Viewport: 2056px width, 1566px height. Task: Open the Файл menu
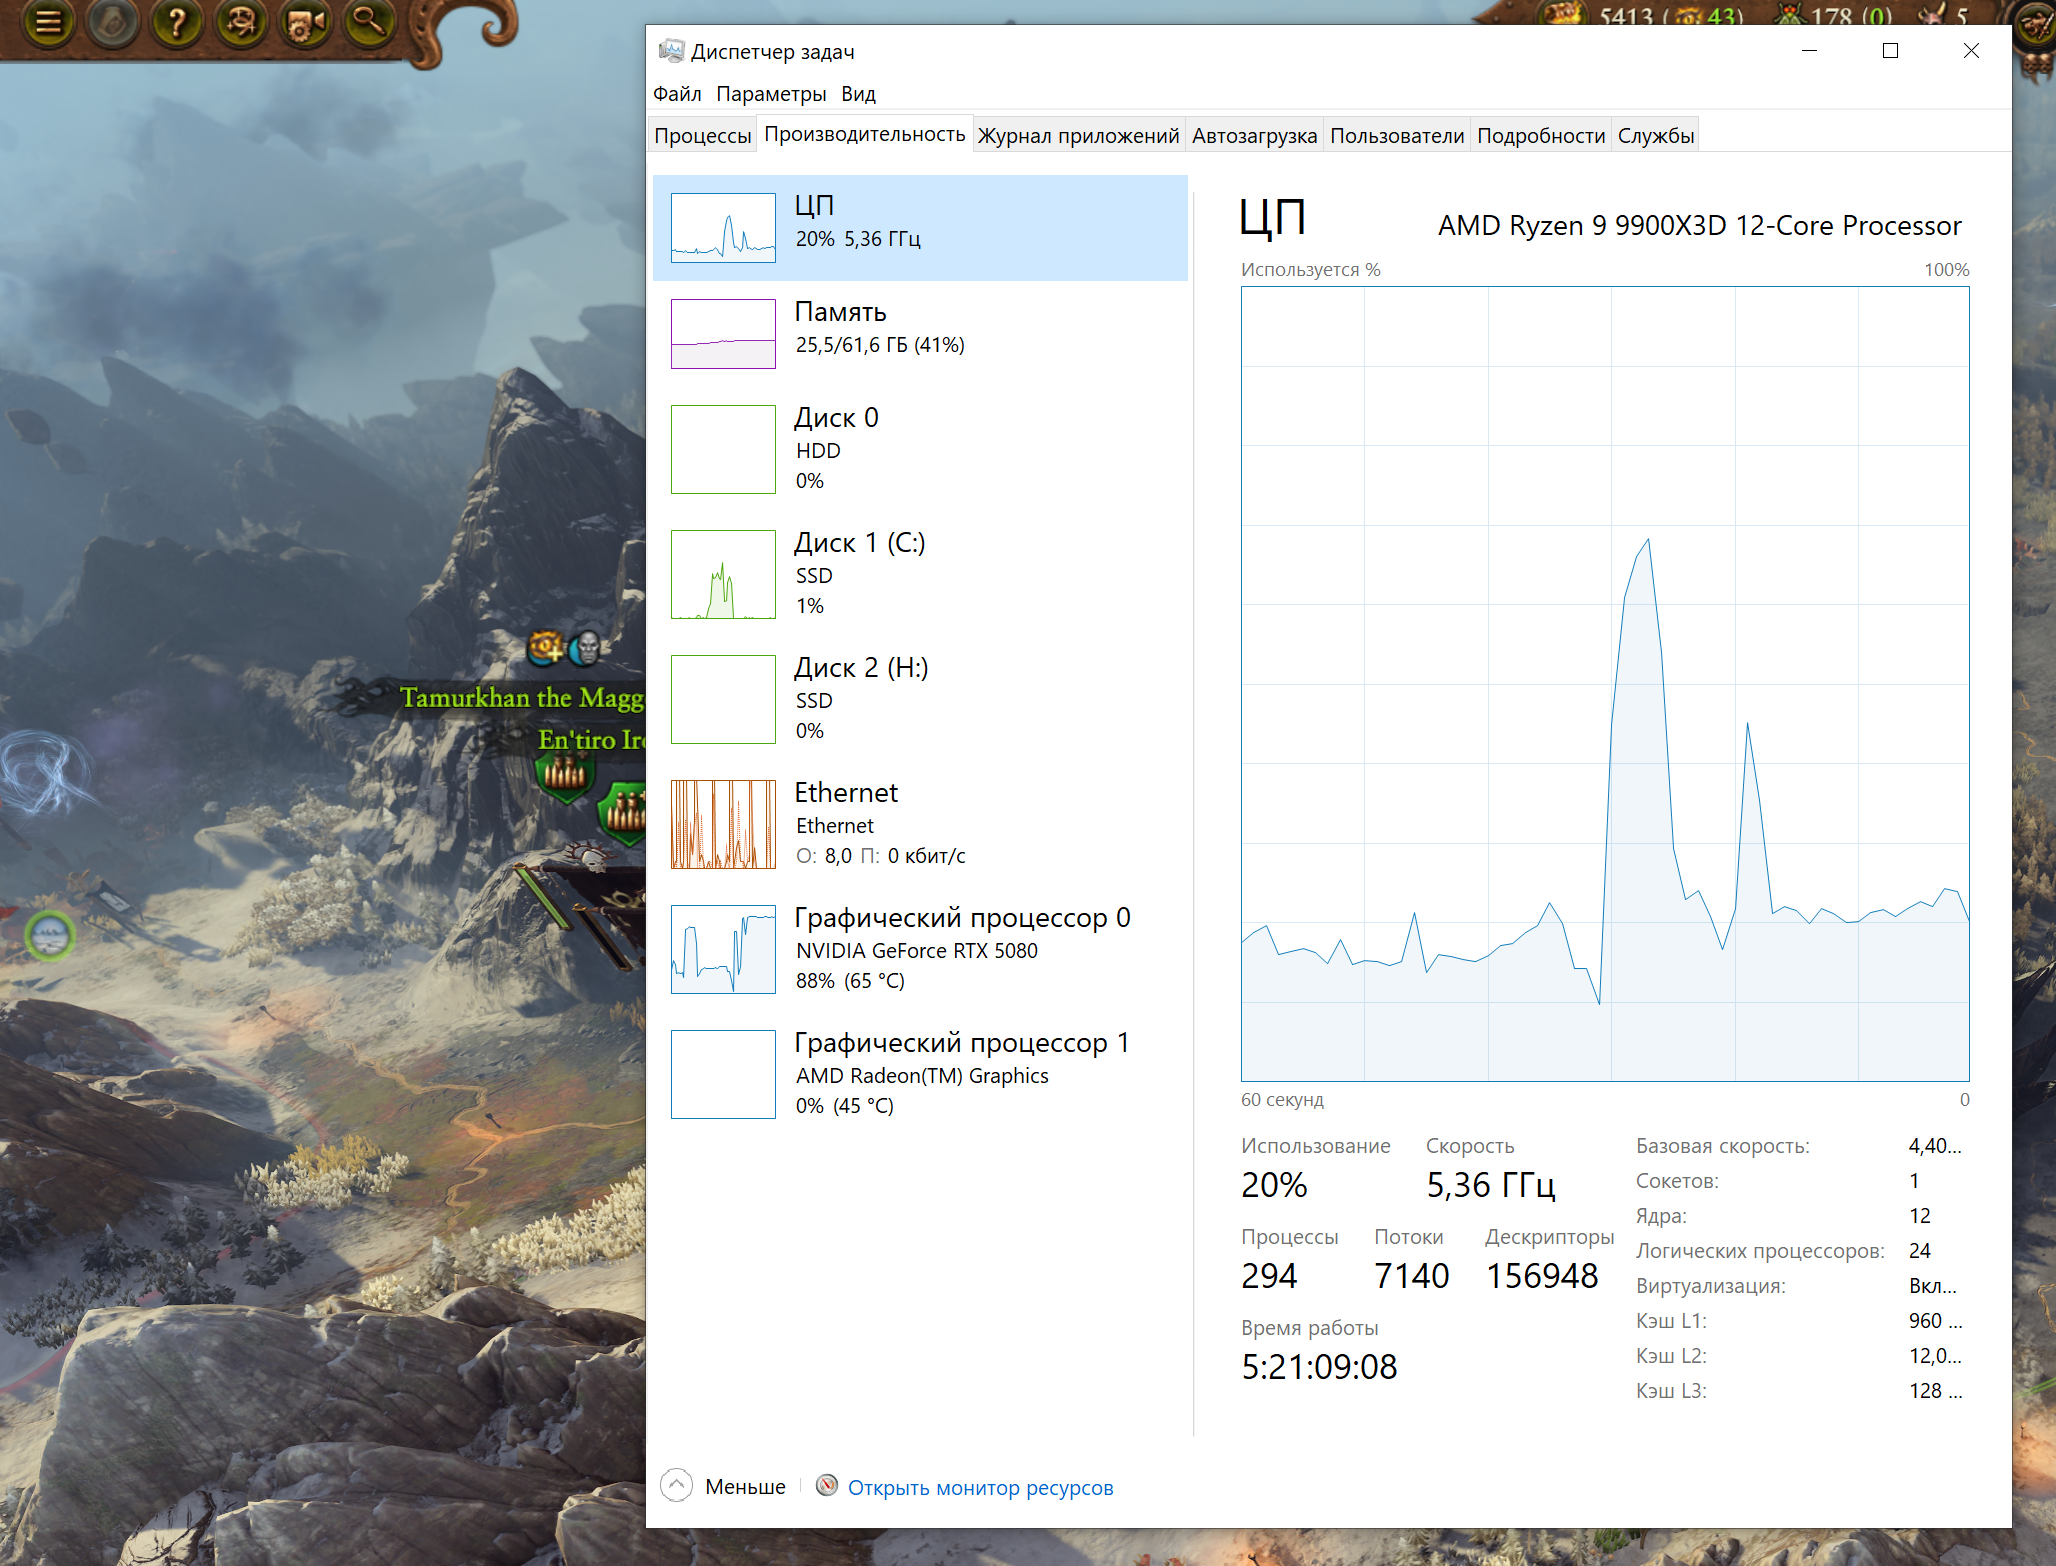[x=677, y=94]
